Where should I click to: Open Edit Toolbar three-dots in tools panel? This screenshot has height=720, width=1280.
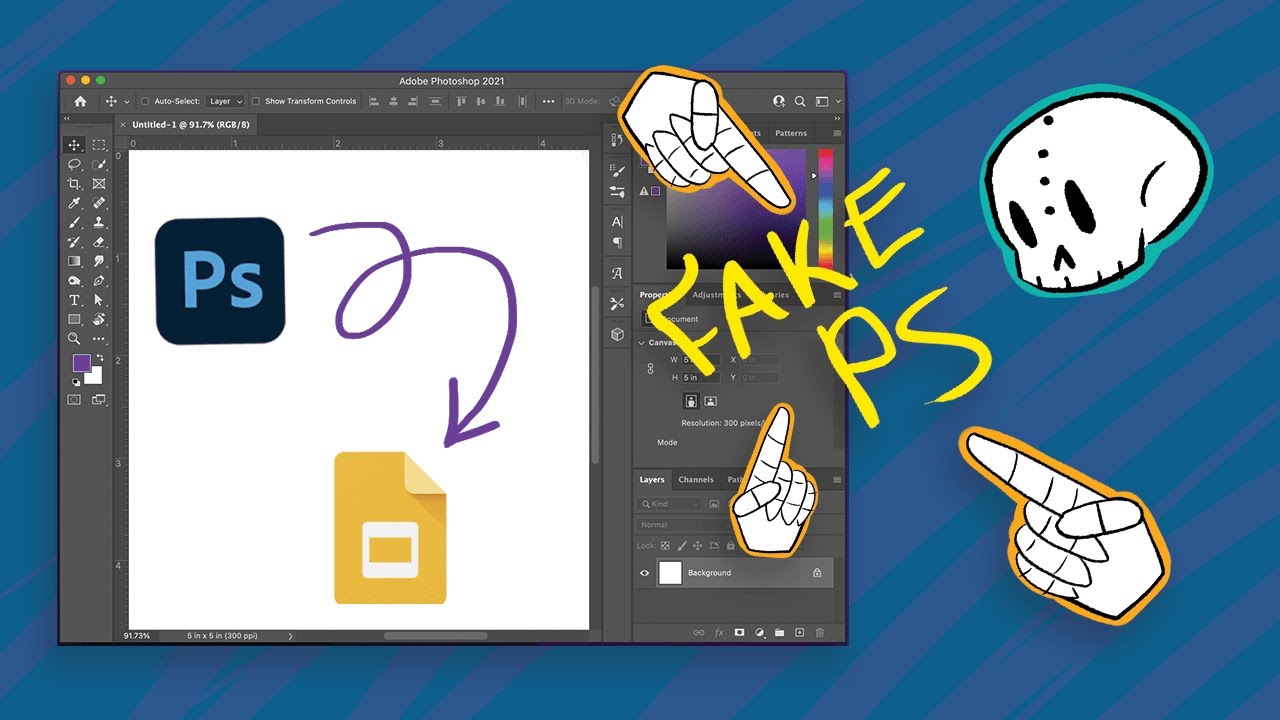tap(99, 339)
